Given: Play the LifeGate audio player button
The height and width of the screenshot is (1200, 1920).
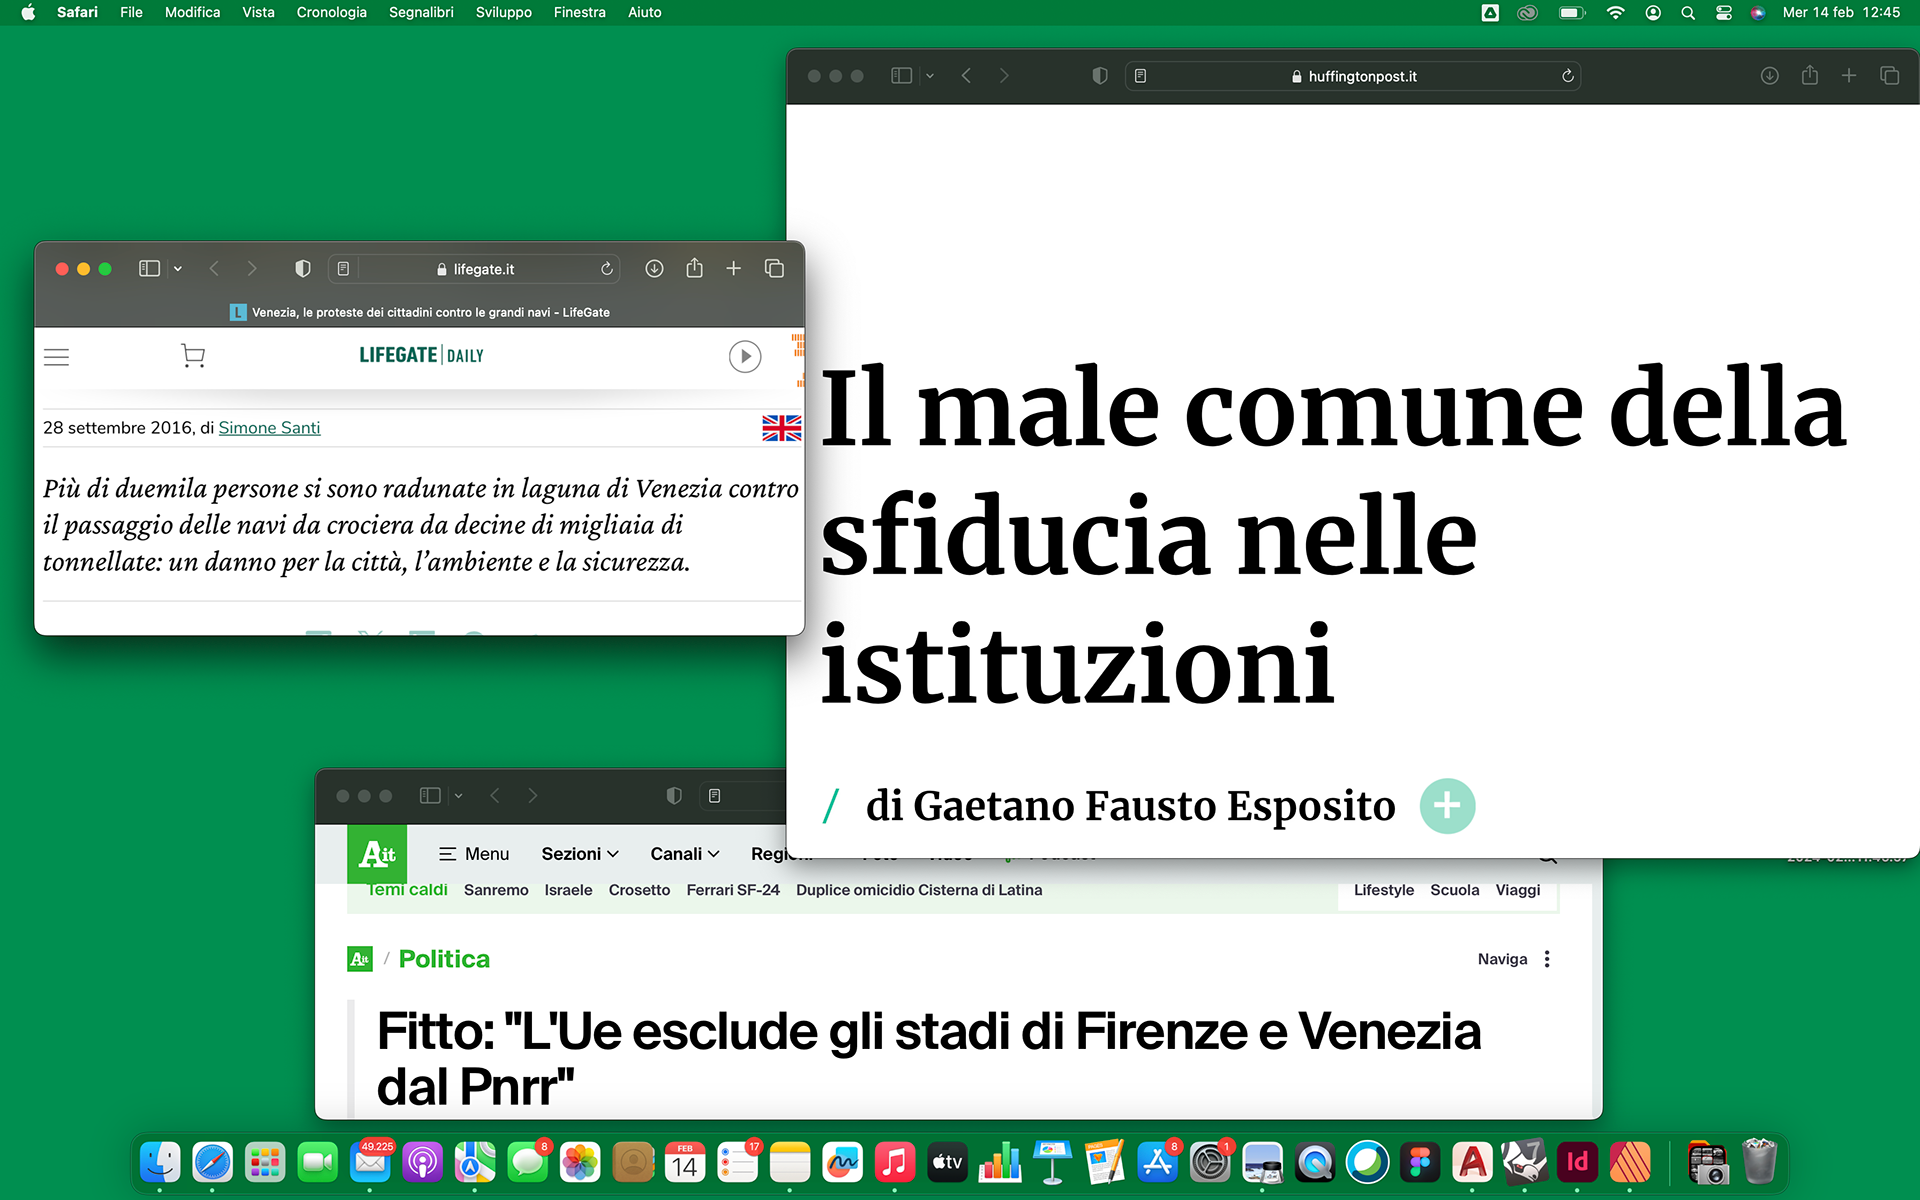Looking at the screenshot, I should 745,357.
